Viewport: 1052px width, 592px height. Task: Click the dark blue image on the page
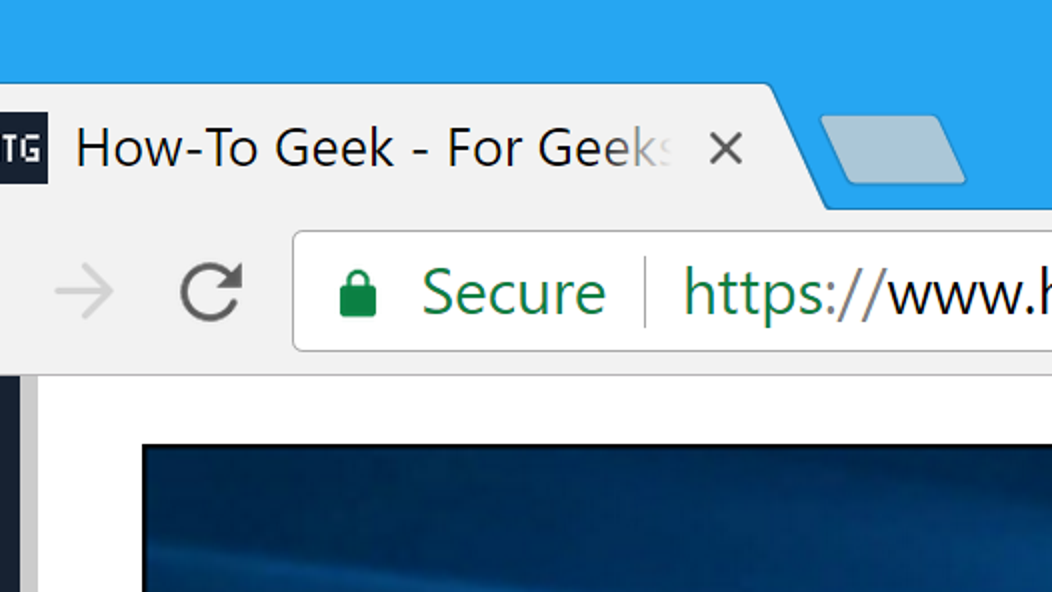pos(600,520)
